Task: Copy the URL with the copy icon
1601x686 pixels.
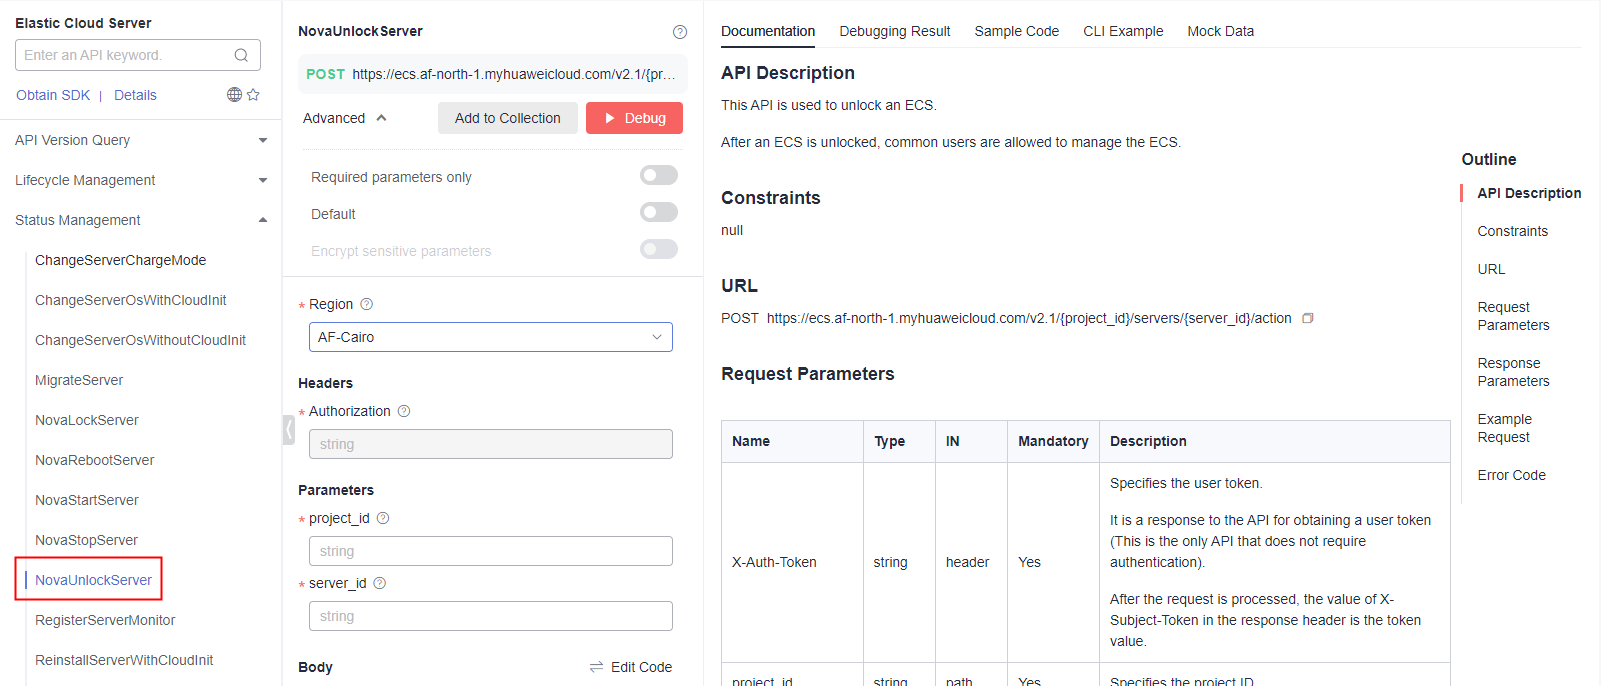Action: (1308, 318)
